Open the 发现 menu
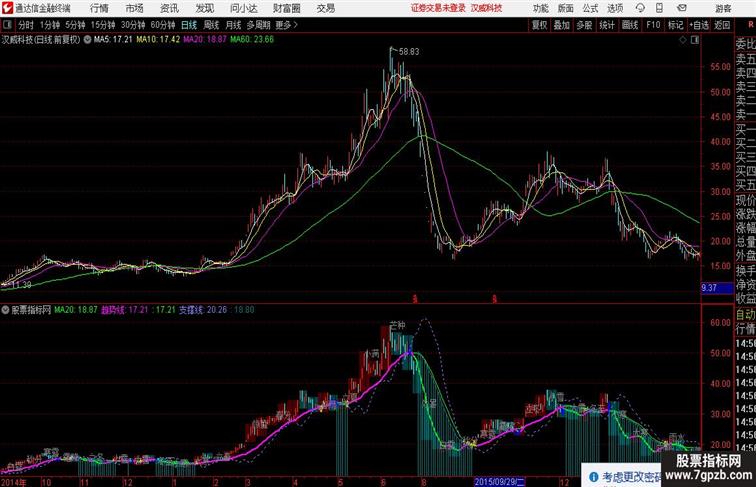Image resolution: width=756 pixels, height=487 pixels. click(x=204, y=8)
